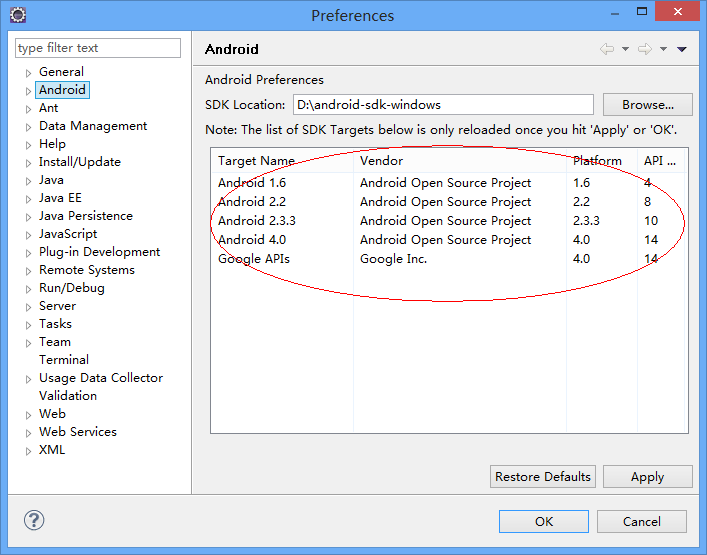
Task: Expand the Java EE node arrow
Action: click(28, 199)
